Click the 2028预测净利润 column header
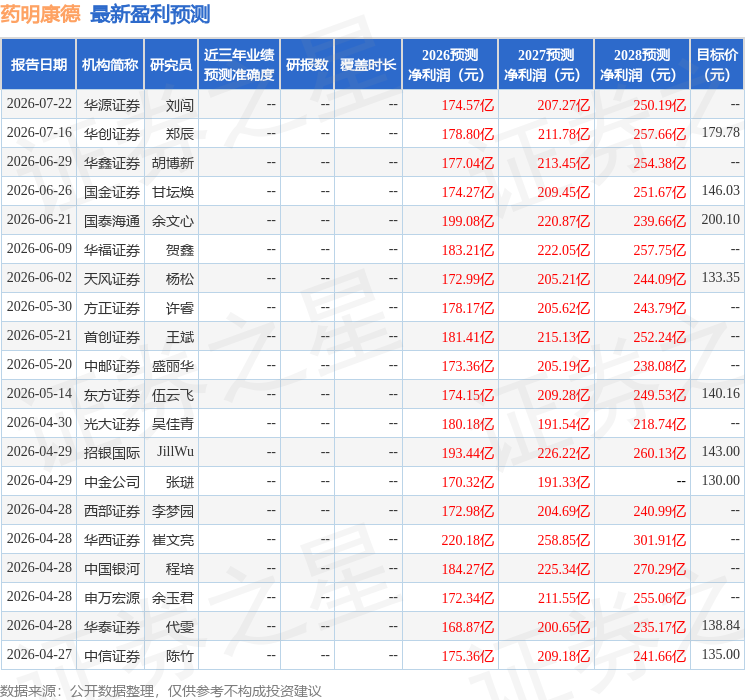Screen dimensions: 745x700 [641, 65]
